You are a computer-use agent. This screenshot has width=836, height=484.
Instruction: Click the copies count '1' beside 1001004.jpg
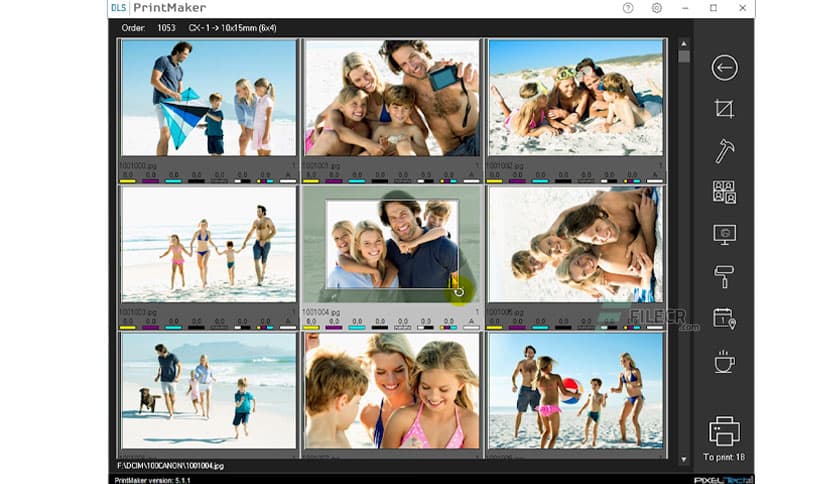tap(477, 312)
